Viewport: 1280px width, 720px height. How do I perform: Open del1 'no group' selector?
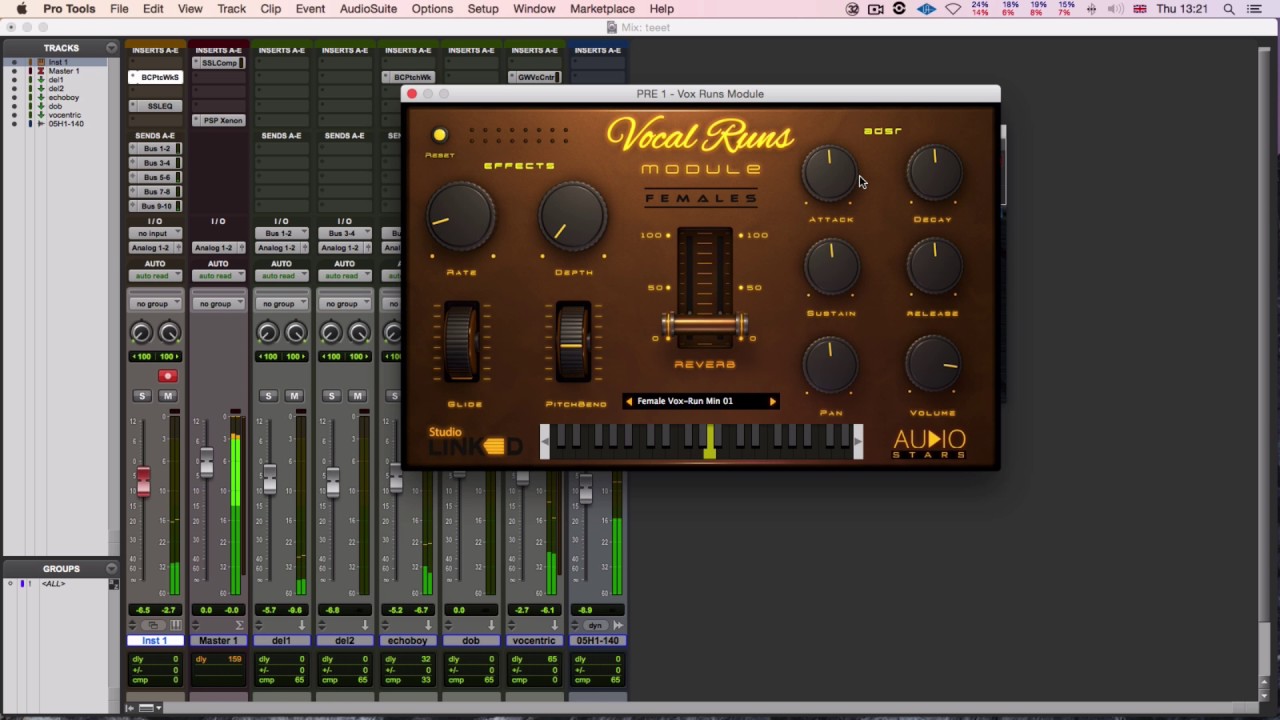pos(280,304)
